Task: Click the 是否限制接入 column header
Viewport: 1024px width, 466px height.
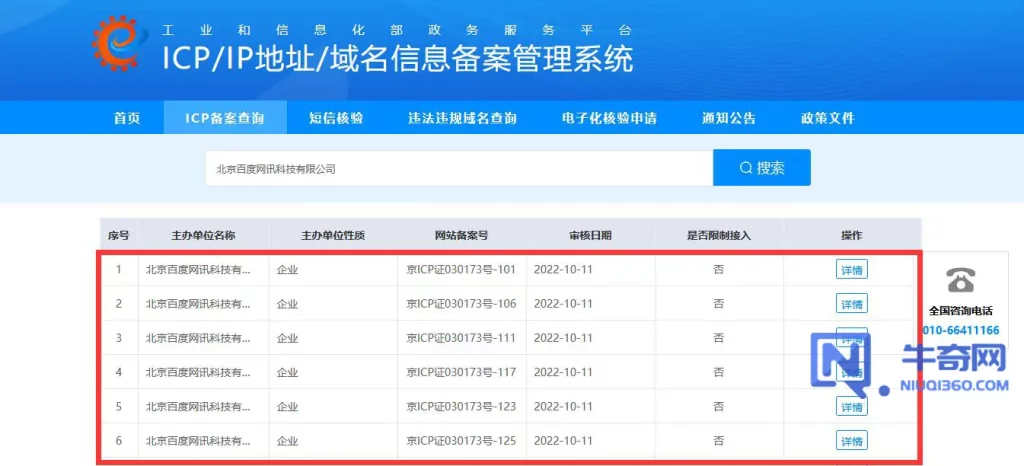Action: (x=719, y=236)
